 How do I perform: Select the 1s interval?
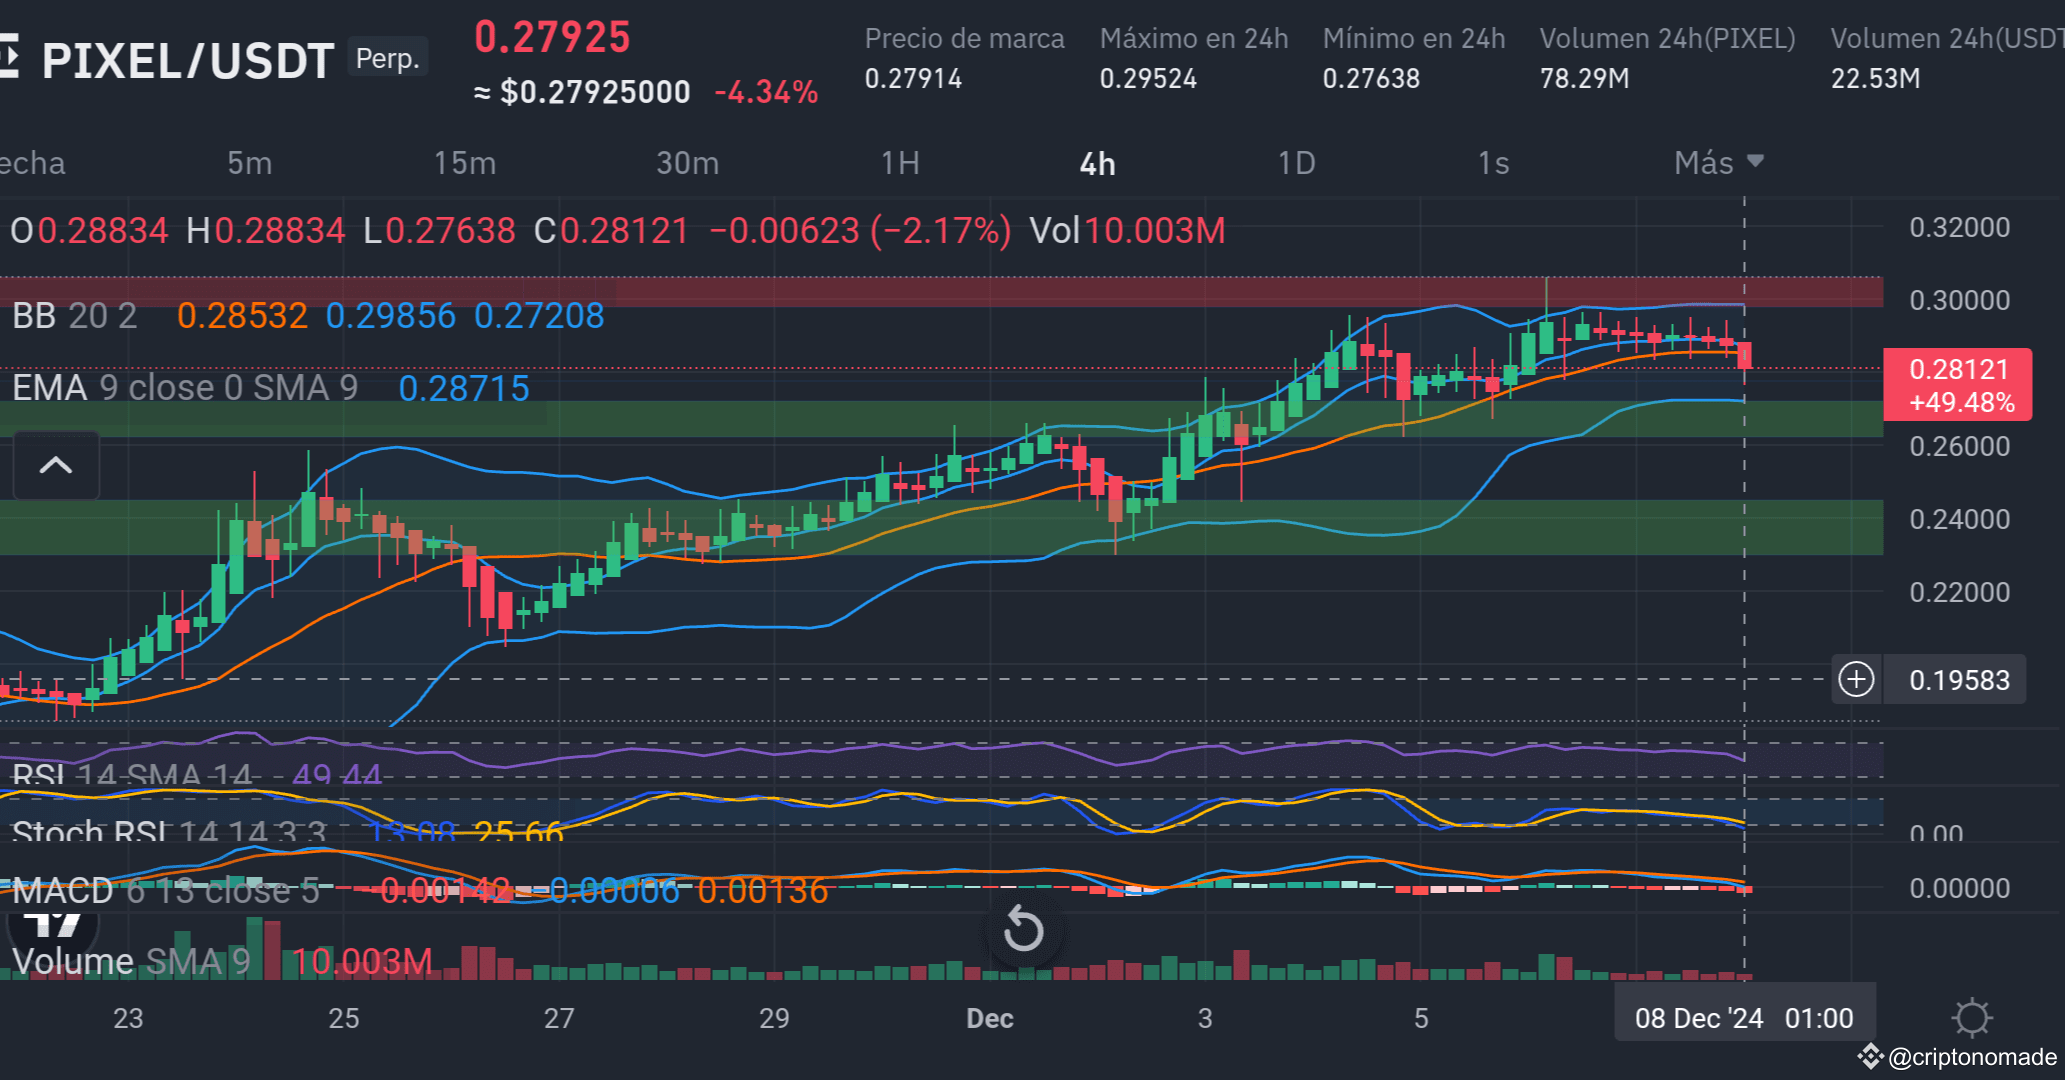tap(1493, 163)
